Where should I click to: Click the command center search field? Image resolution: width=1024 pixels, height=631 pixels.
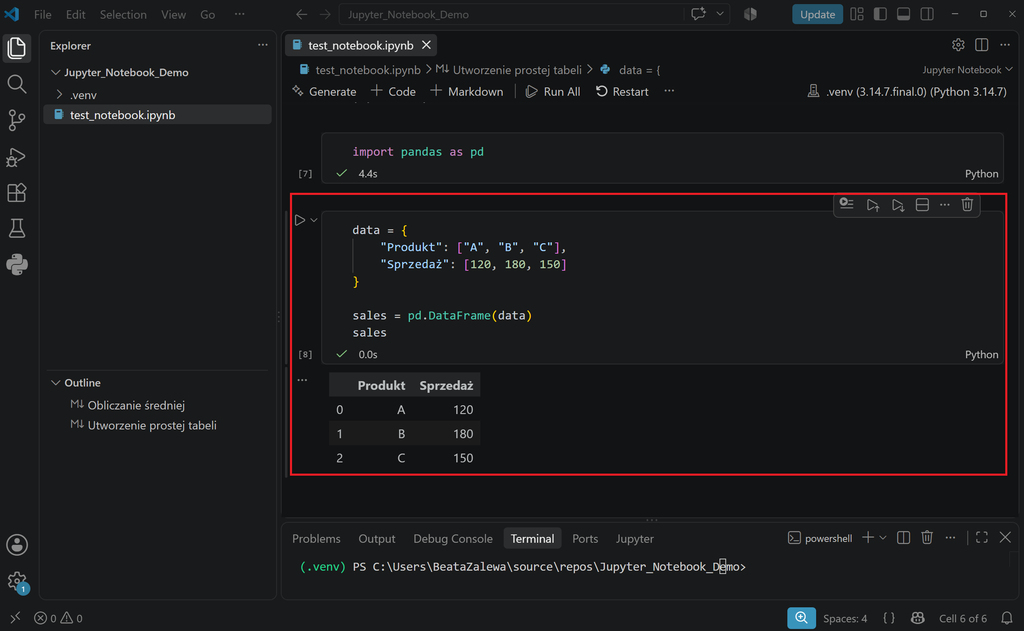point(513,14)
